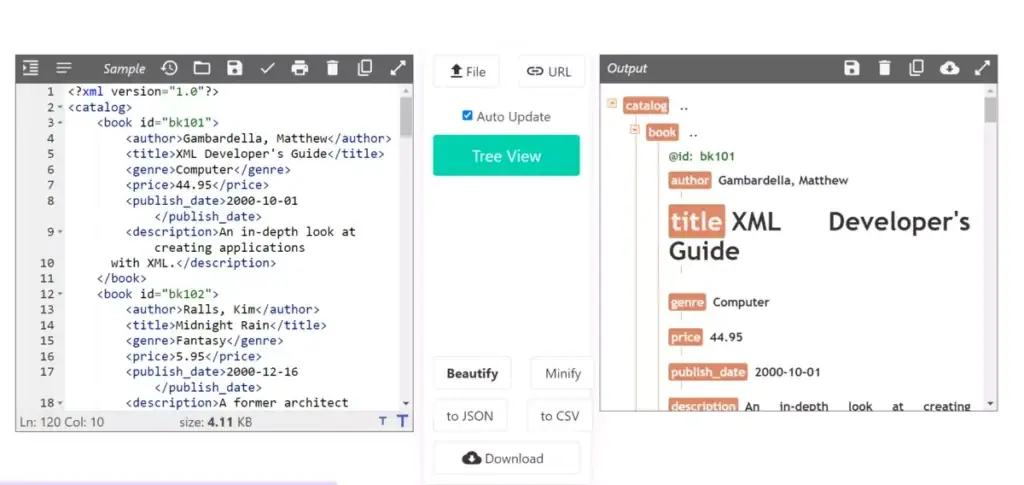Image resolution: width=1024 pixels, height=485 pixels.
Task: Click the 'Ln: 120 Col: 10' status text
Action: [x=61, y=422]
